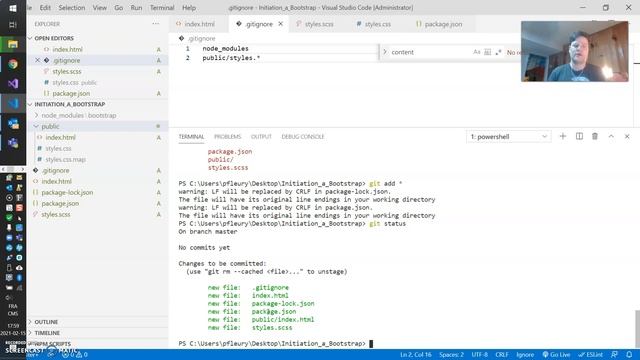Open the Edit menu
The image size is (640, 360).
click(x=45, y=8)
